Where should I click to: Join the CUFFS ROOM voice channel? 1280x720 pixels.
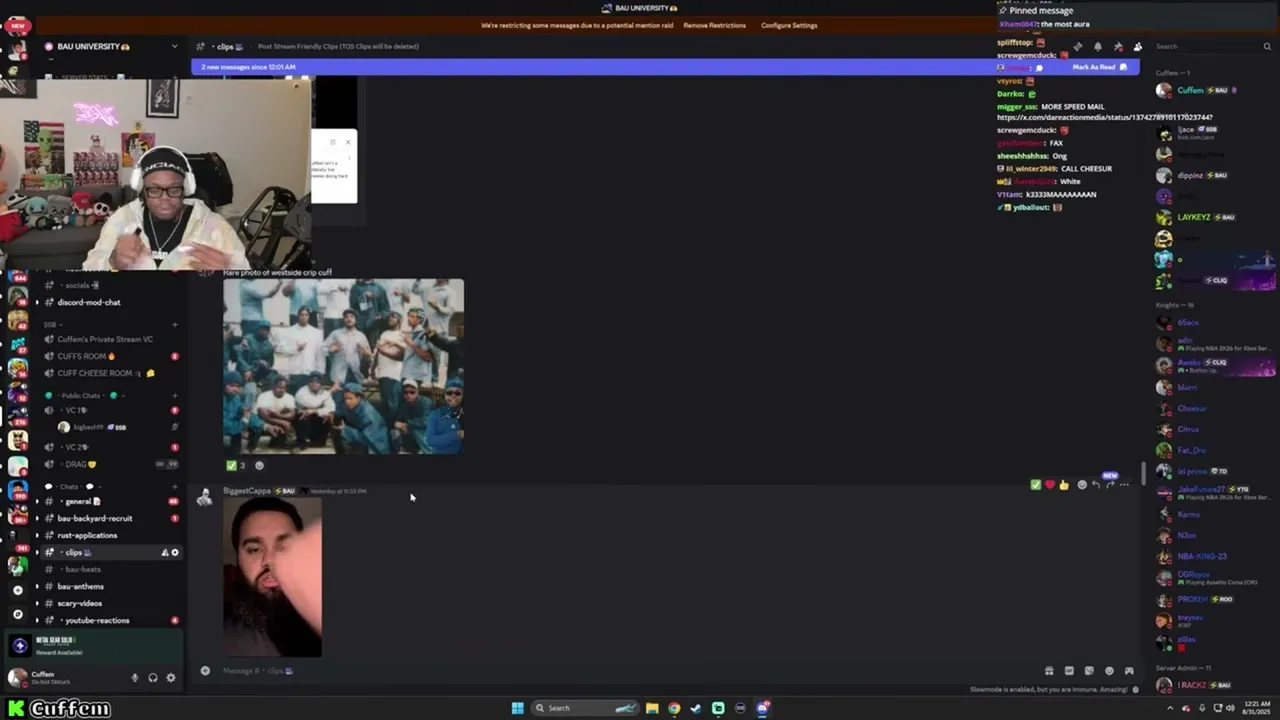(x=110, y=356)
